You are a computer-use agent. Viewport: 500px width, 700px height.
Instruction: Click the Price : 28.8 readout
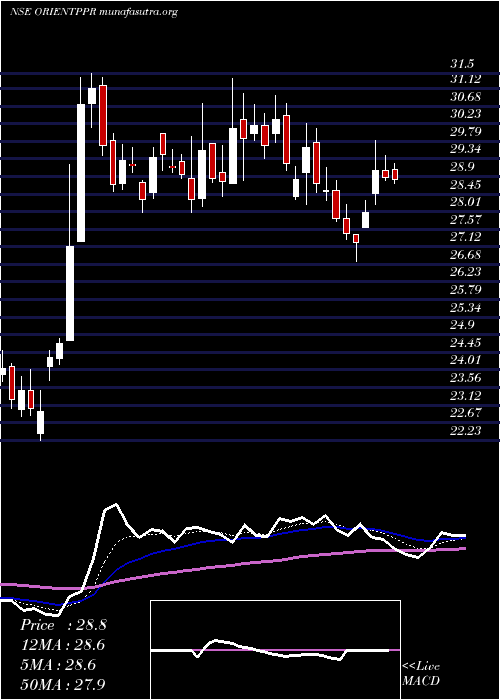point(63,625)
